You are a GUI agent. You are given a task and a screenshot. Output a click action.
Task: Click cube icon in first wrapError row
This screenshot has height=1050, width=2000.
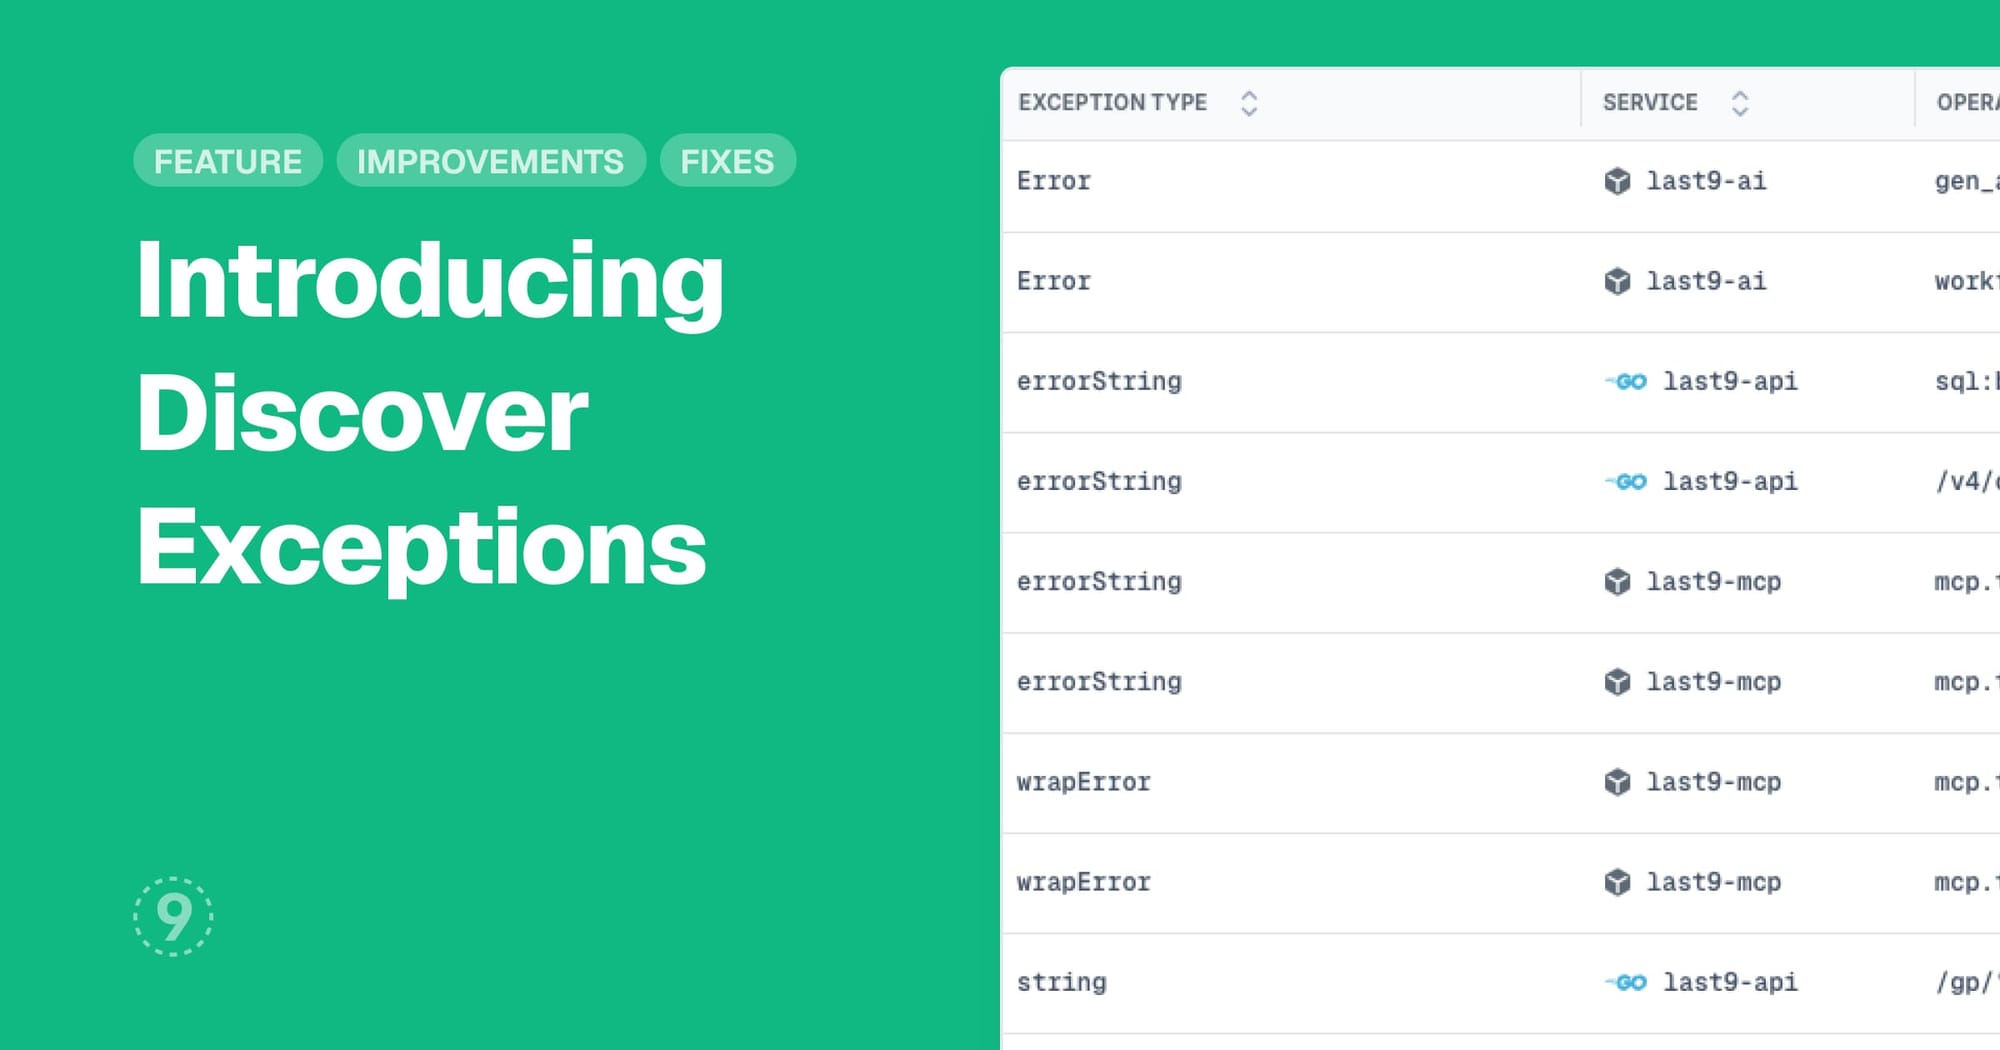pyautogui.click(x=1617, y=781)
